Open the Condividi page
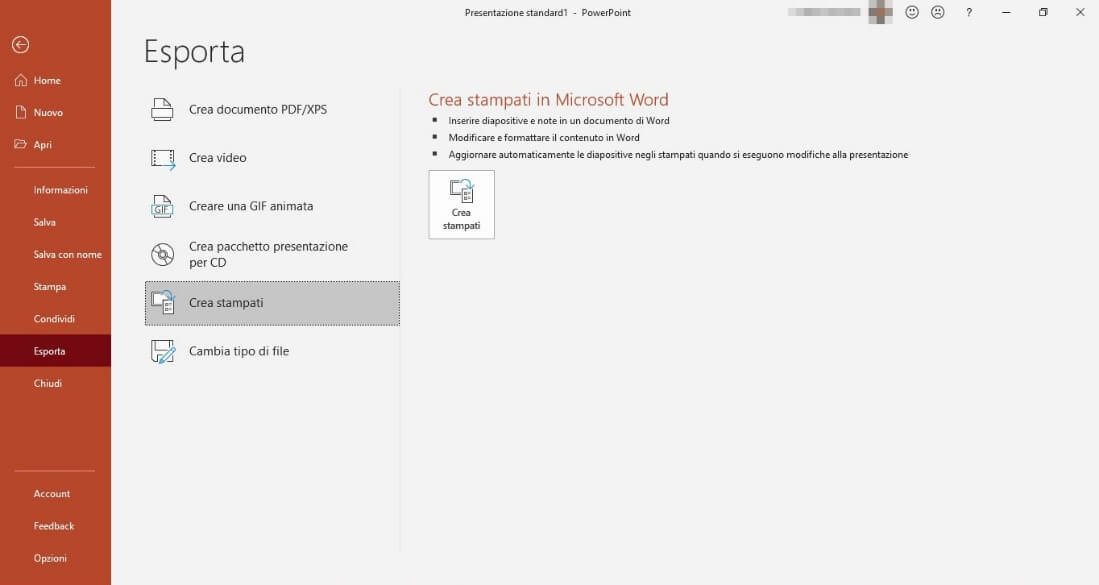This screenshot has height=585, width=1099. point(54,319)
